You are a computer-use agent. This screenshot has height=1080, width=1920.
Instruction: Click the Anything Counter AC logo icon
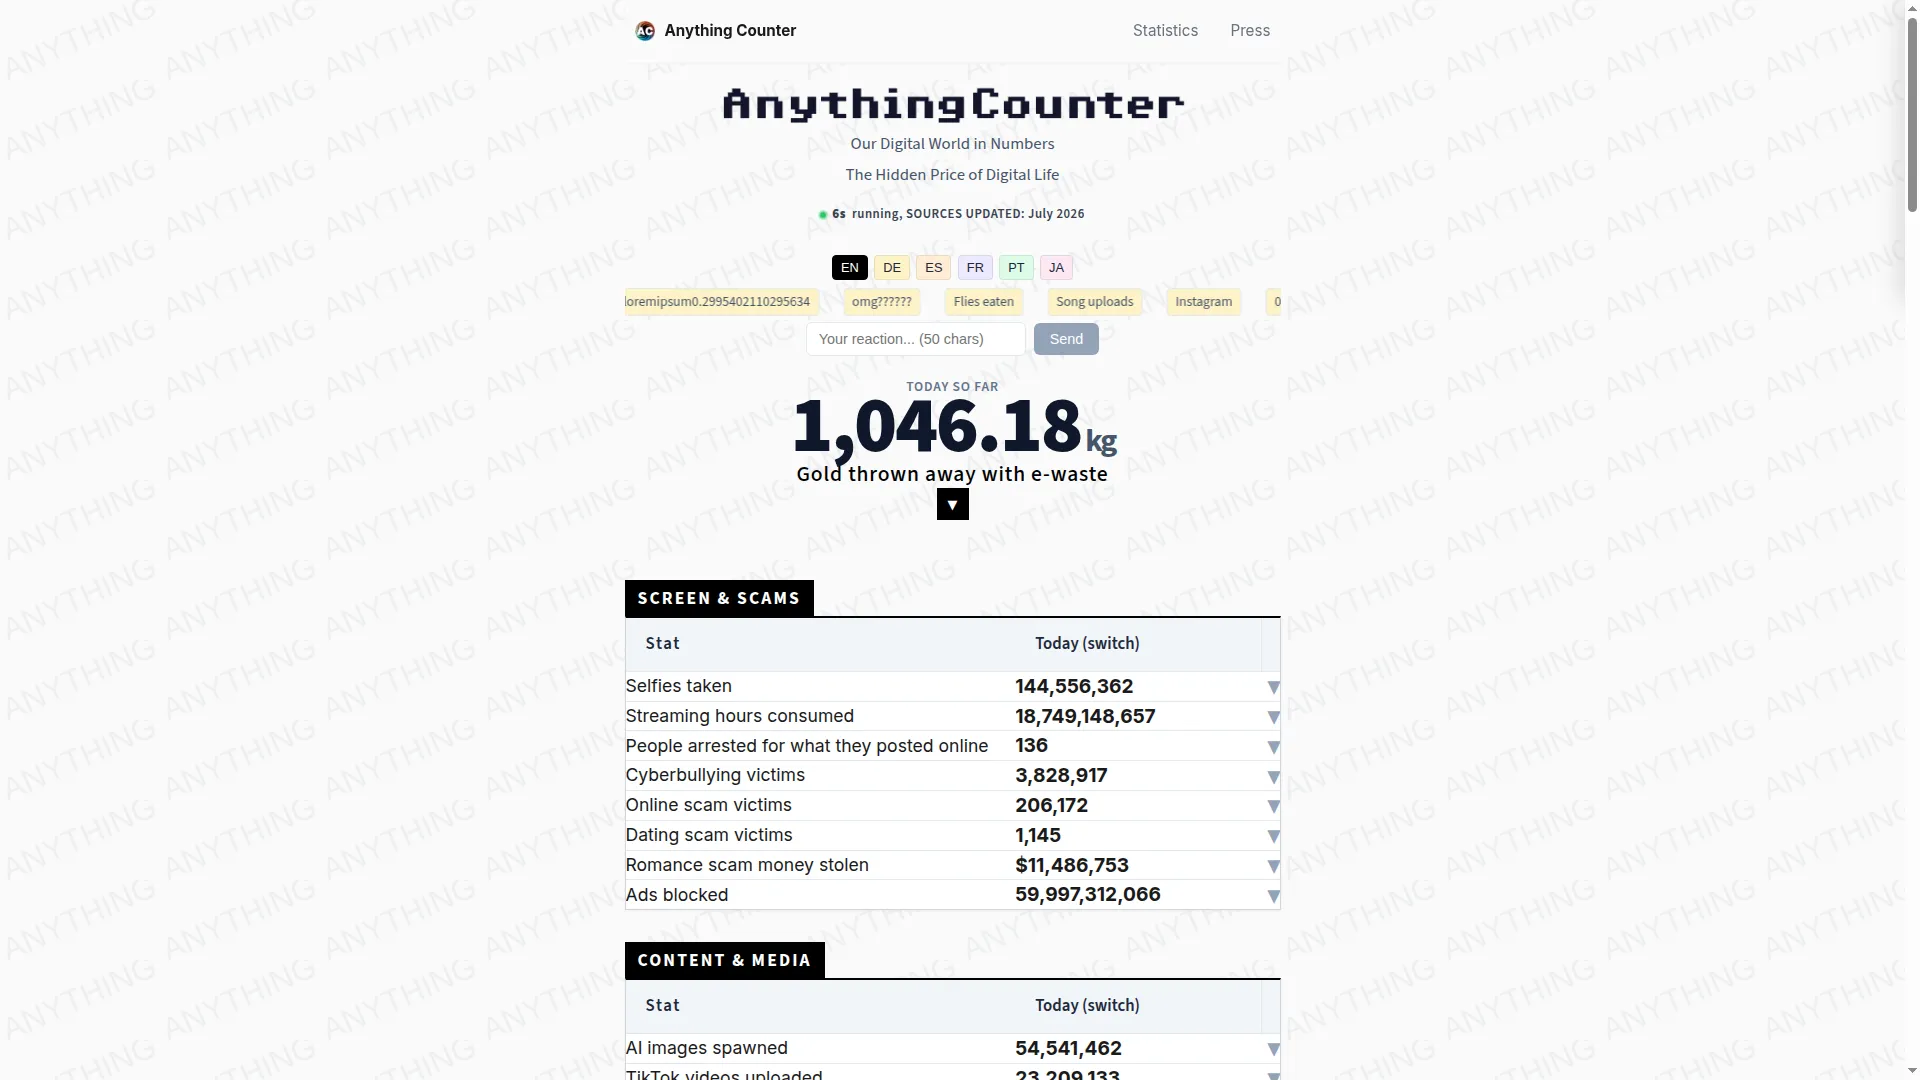click(645, 31)
